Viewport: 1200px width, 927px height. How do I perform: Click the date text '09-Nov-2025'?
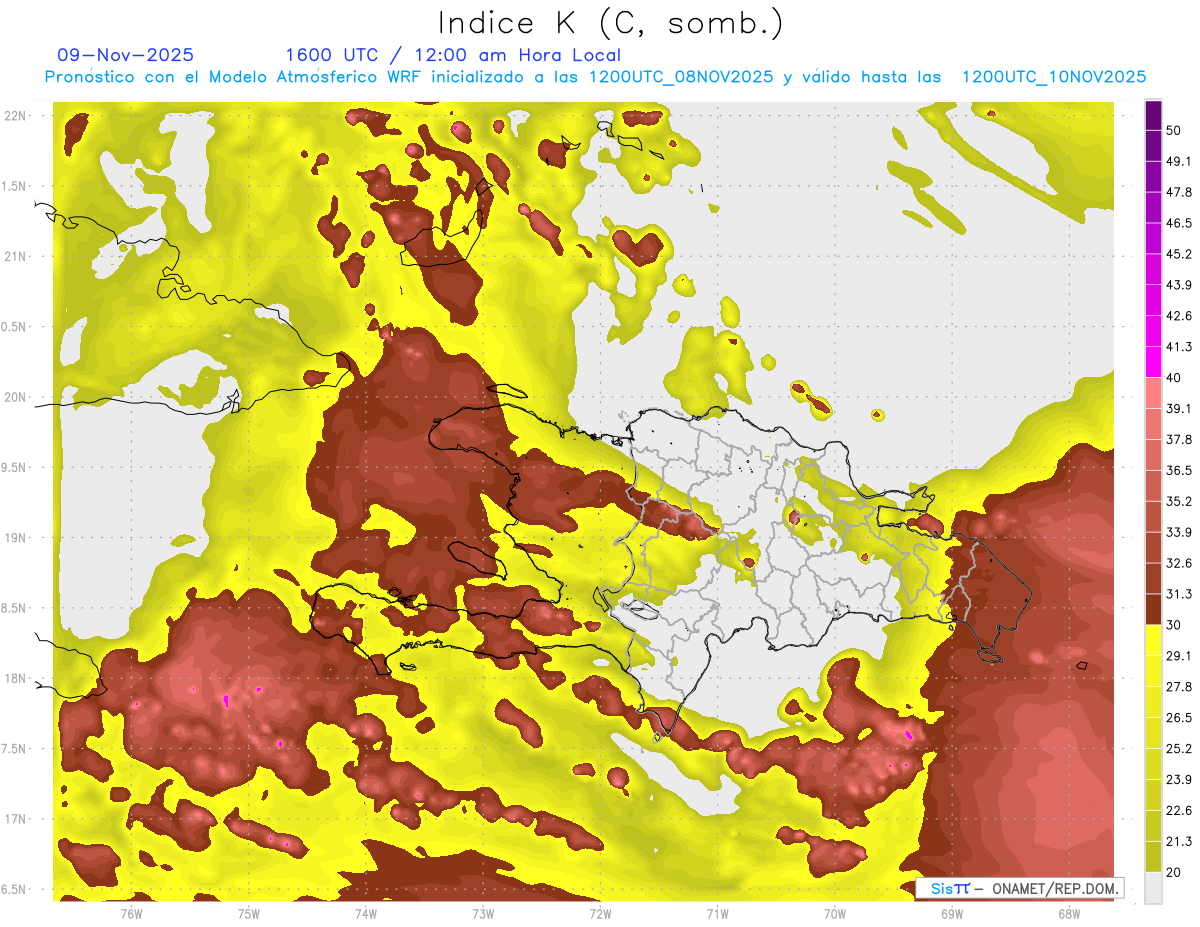(x=125, y=55)
